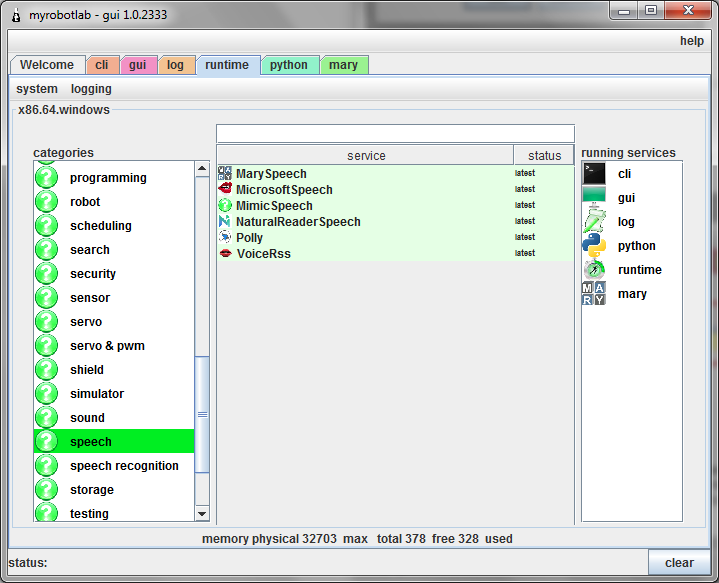Click the log pencil icon in running services
719x583 pixels.
point(594,222)
